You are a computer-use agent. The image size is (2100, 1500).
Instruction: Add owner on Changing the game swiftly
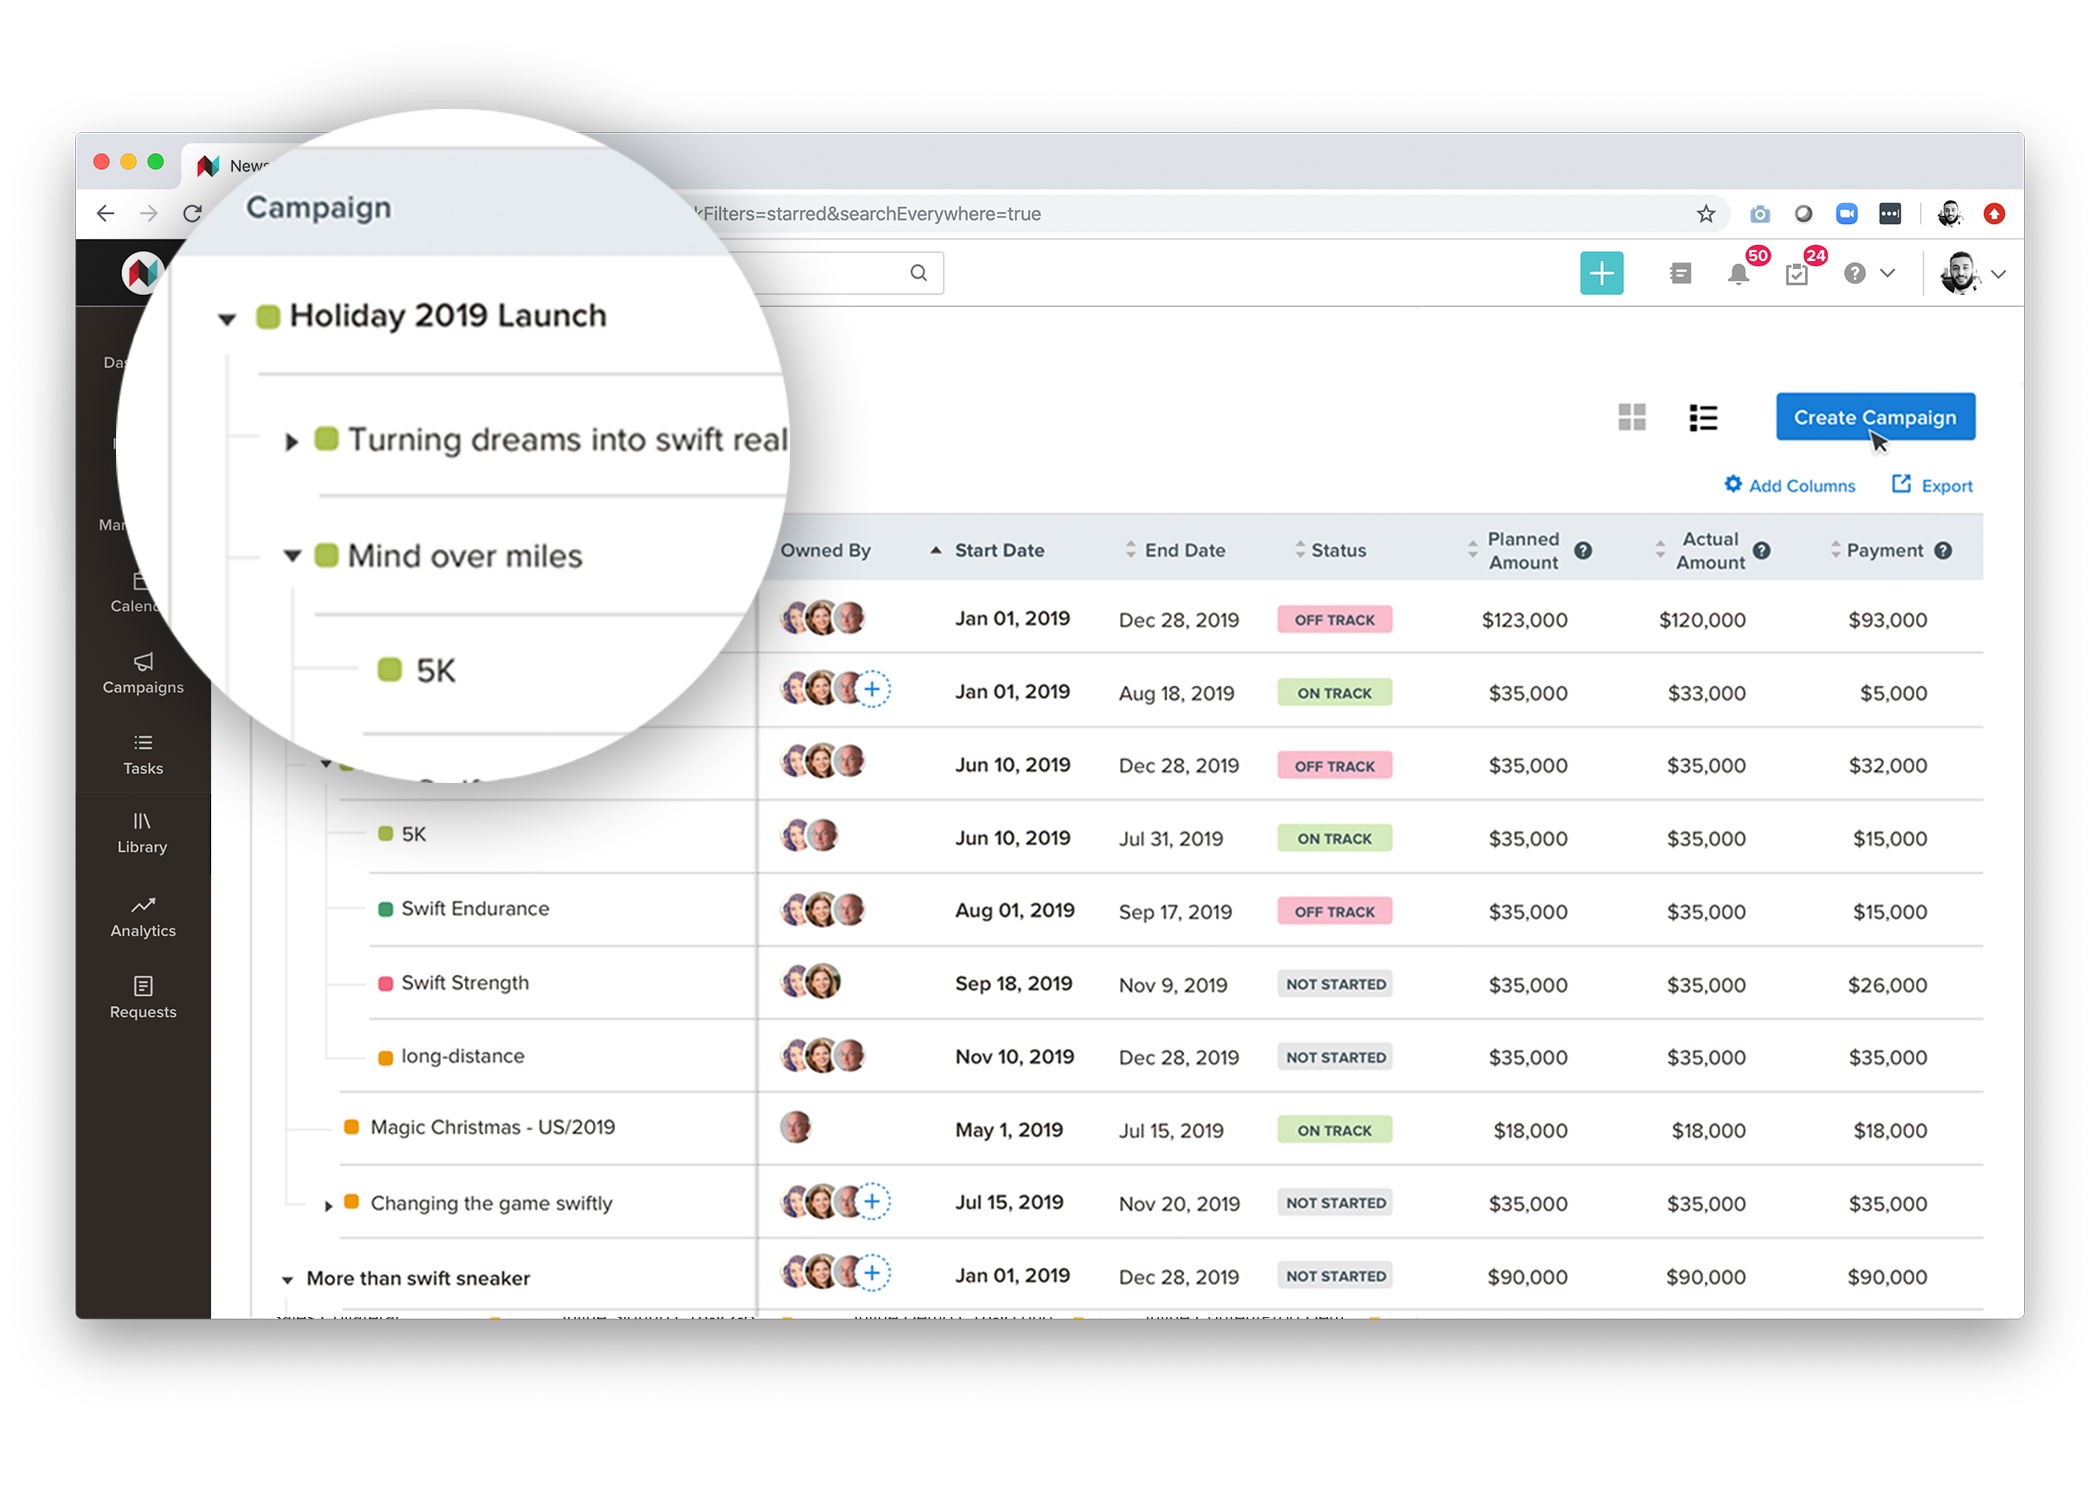(873, 1201)
